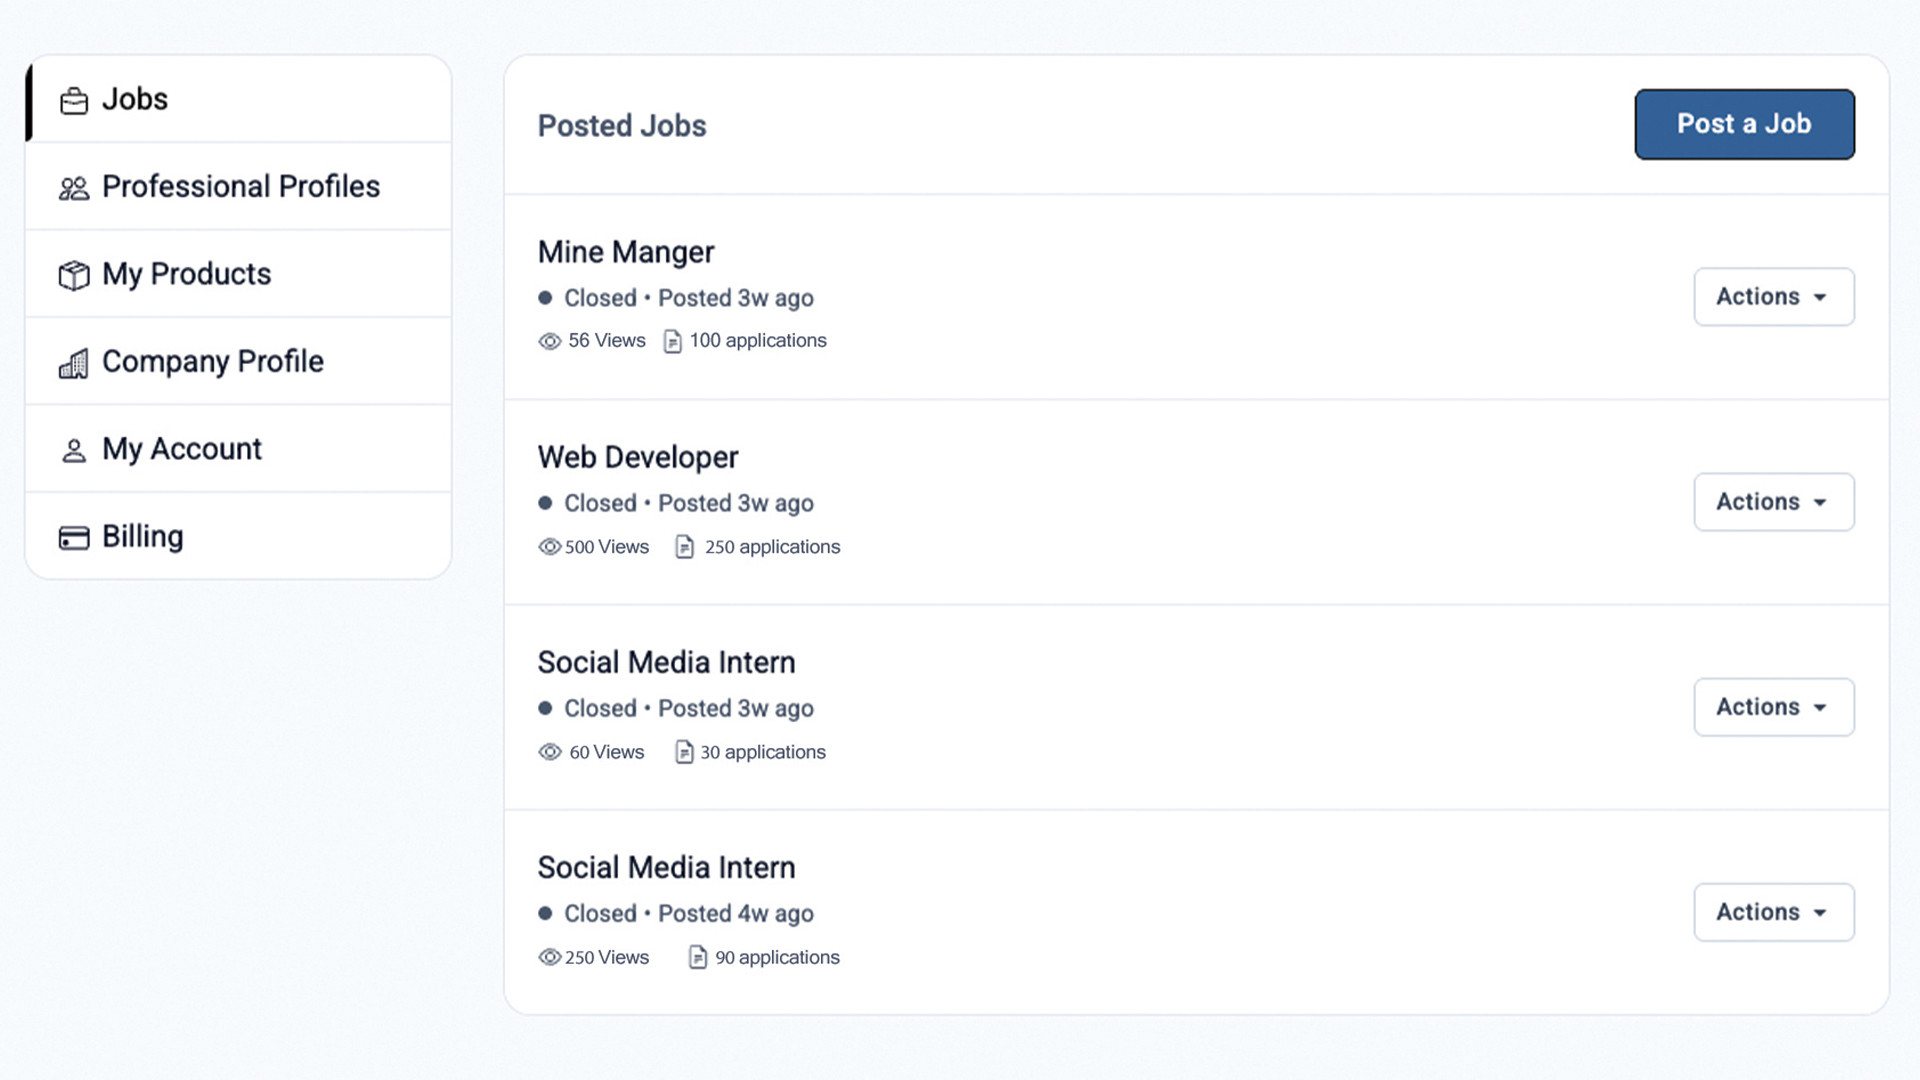Click the briefcase icon beside Jobs
The width and height of the screenshot is (1920, 1080).
[x=74, y=101]
